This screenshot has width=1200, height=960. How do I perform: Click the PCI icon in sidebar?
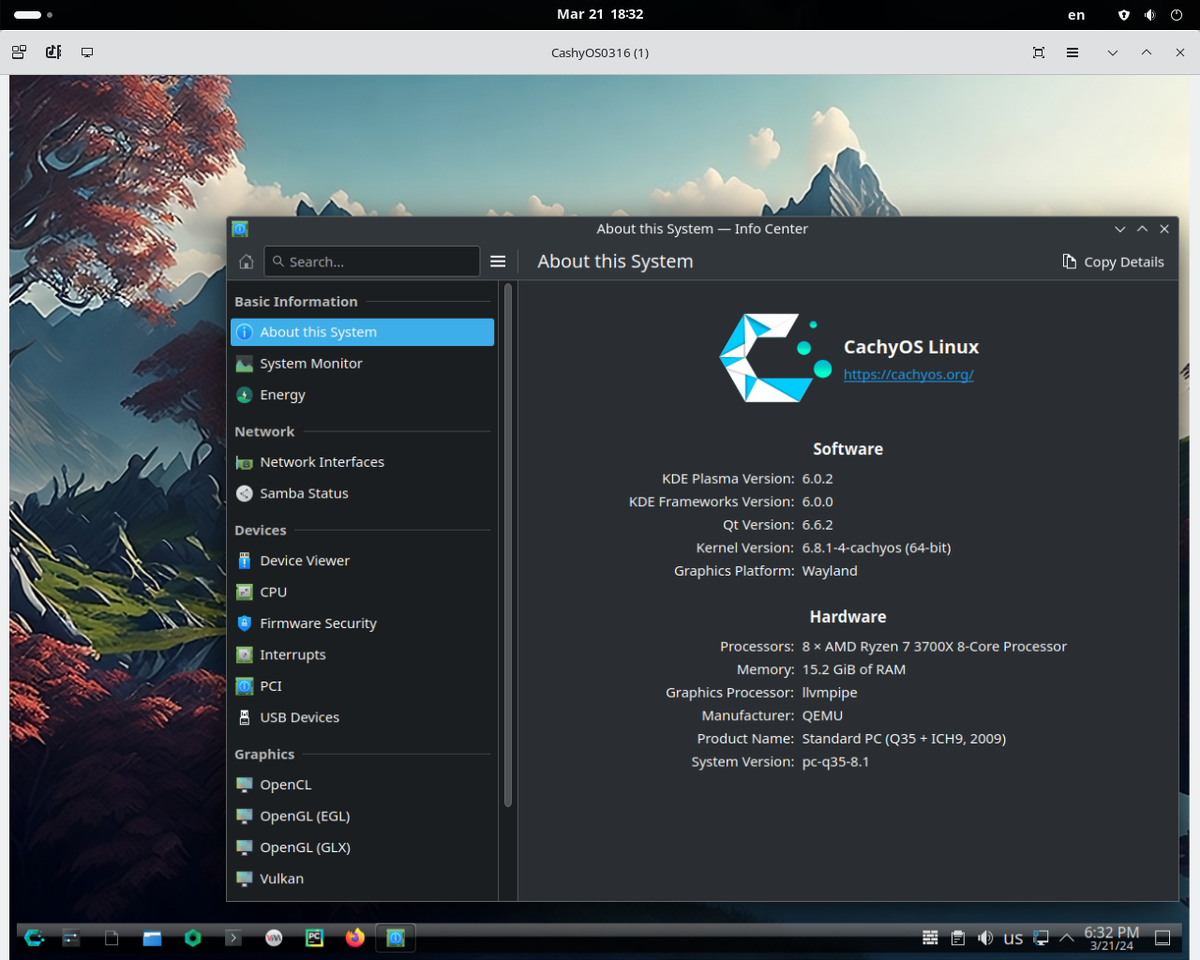coord(244,686)
